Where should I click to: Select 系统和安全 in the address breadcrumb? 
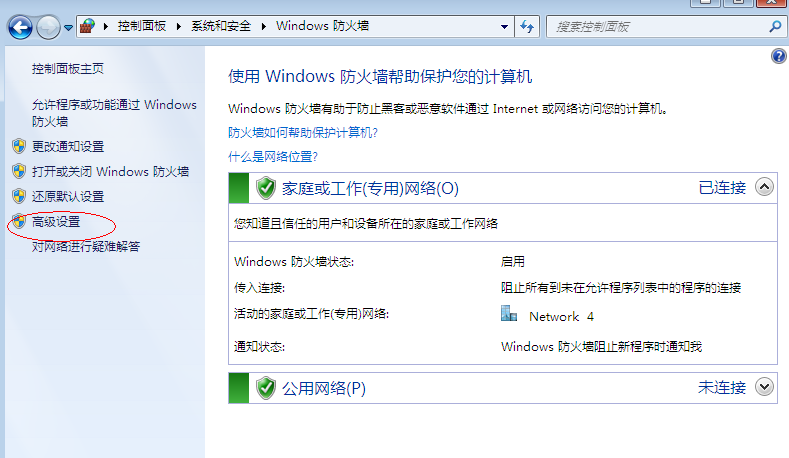(x=221, y=26)
